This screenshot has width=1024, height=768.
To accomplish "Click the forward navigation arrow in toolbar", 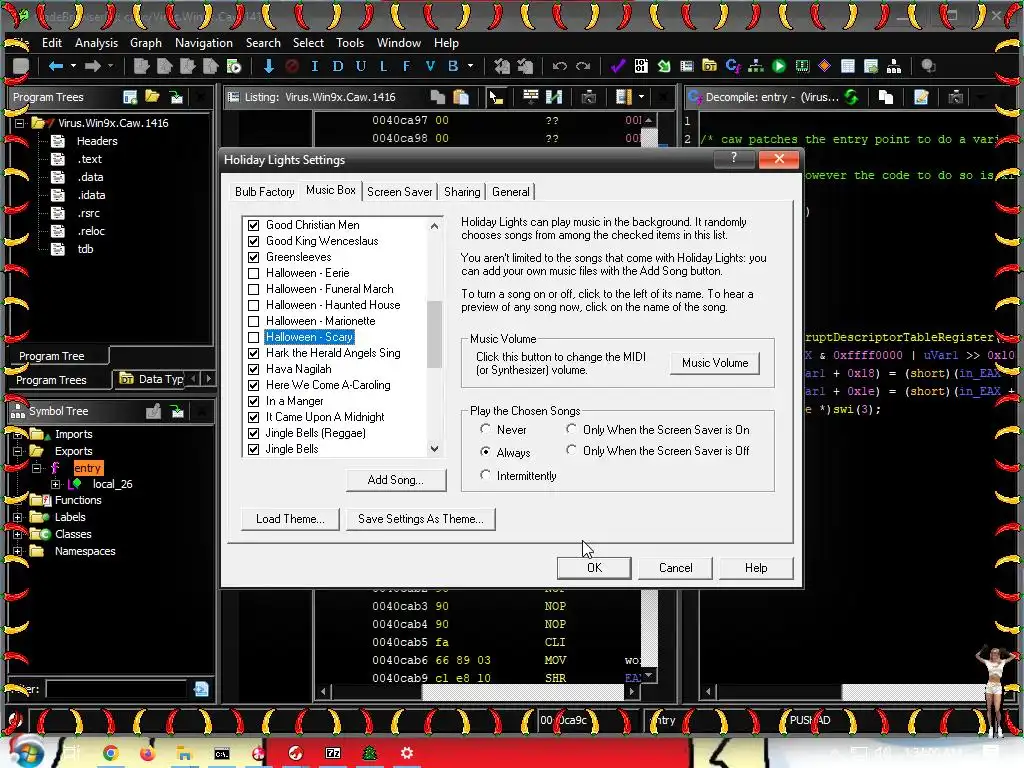I will [x=93, y=66].
